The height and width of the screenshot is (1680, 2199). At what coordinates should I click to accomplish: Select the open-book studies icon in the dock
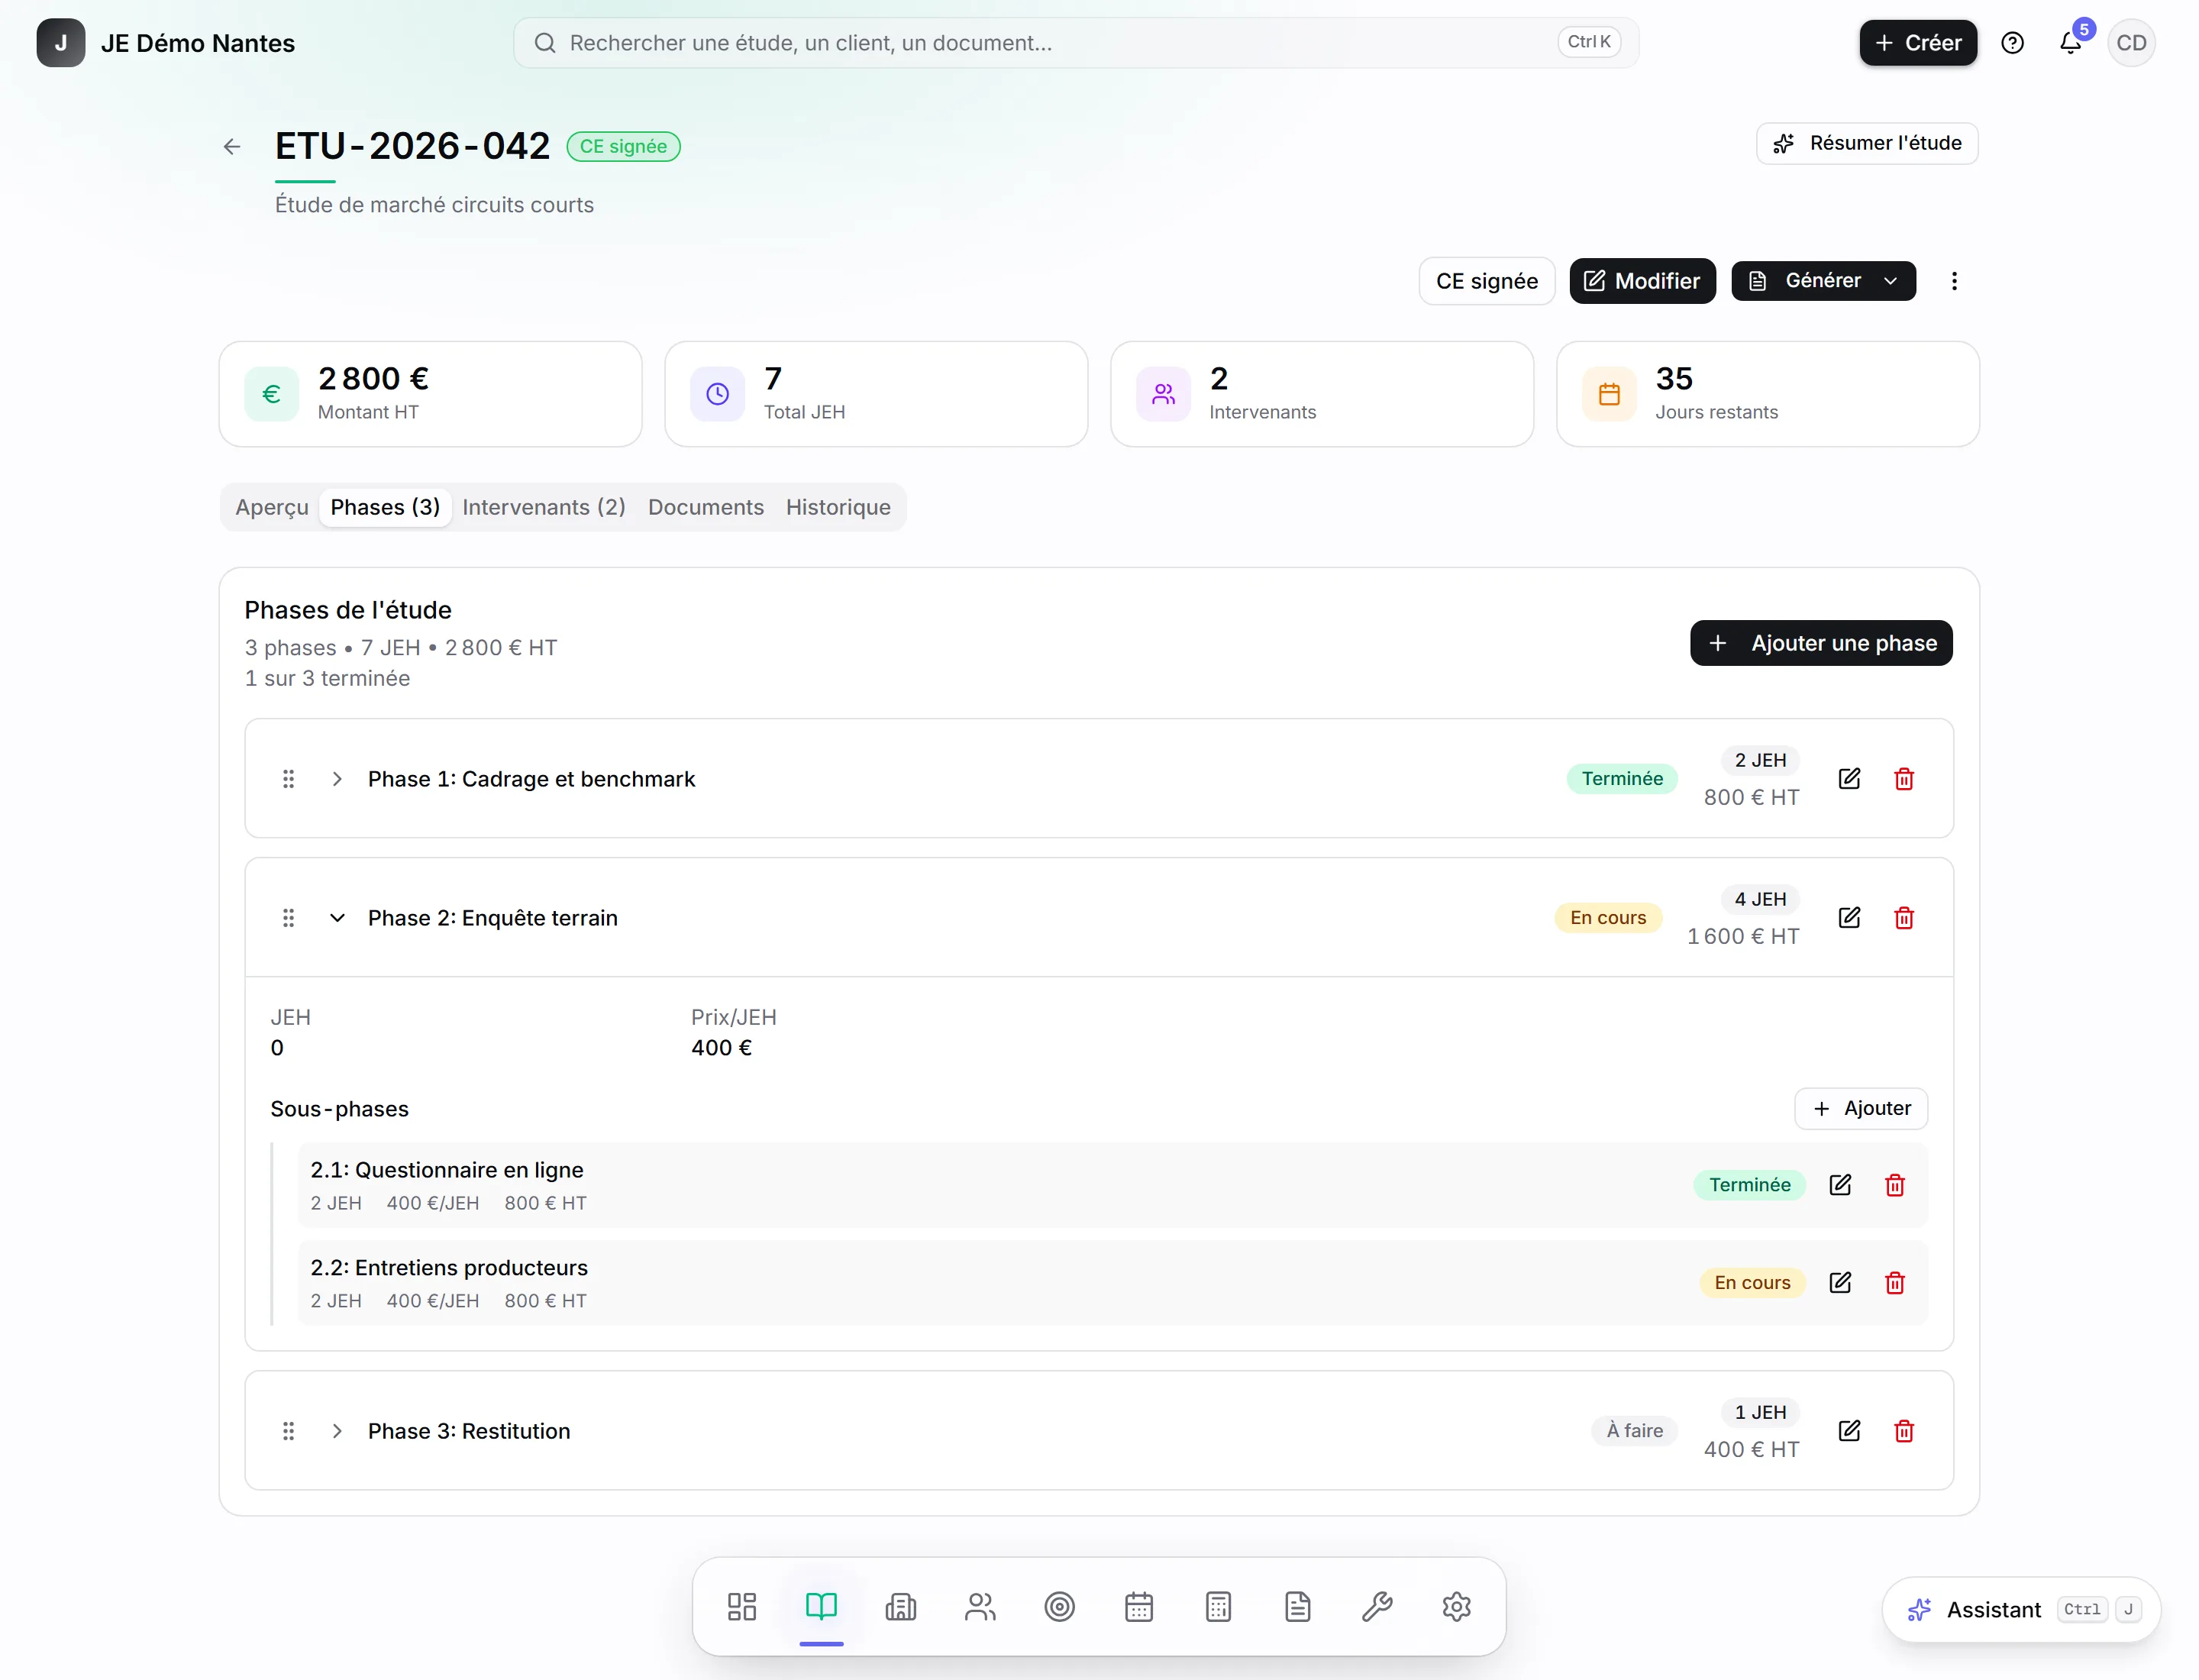[821, 1607]
